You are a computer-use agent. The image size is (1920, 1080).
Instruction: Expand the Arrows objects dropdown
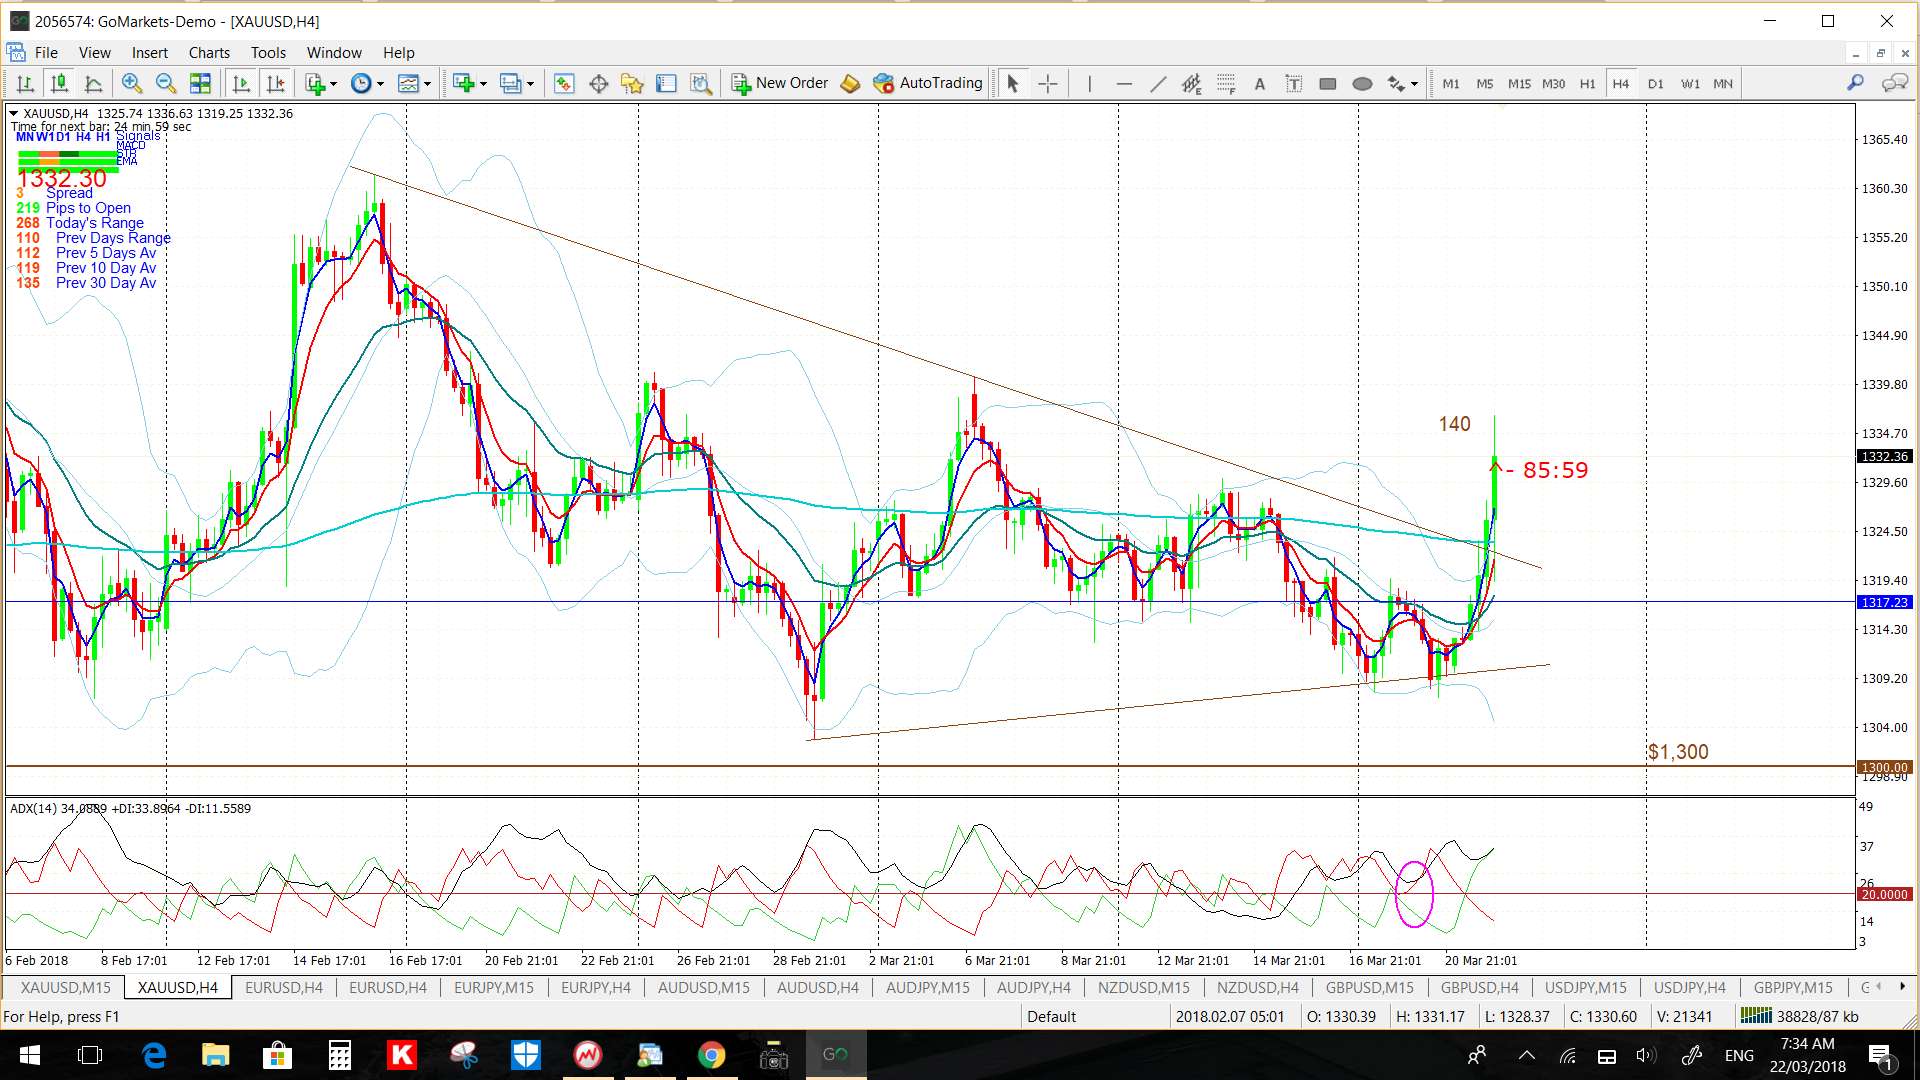tap(1414, 84)
